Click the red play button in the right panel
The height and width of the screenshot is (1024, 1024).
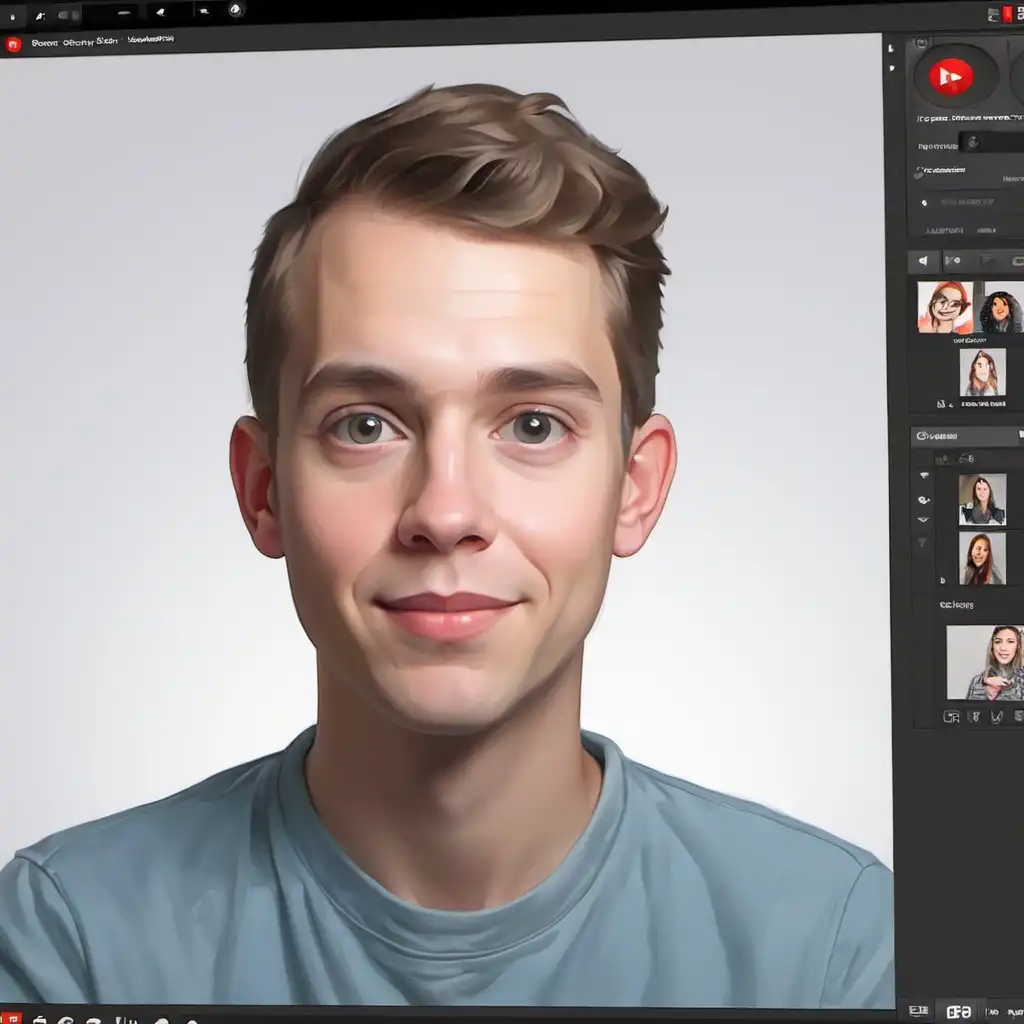[951, 76]
